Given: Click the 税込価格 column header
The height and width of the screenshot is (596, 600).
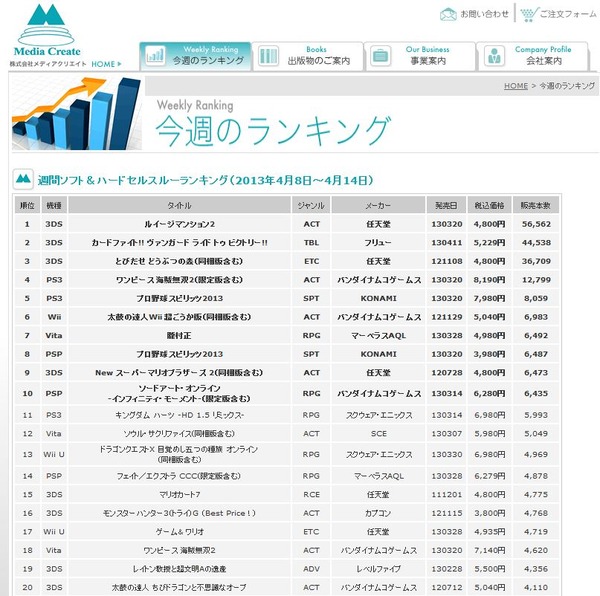Looking at the screenshot, I should pos(489,205).
